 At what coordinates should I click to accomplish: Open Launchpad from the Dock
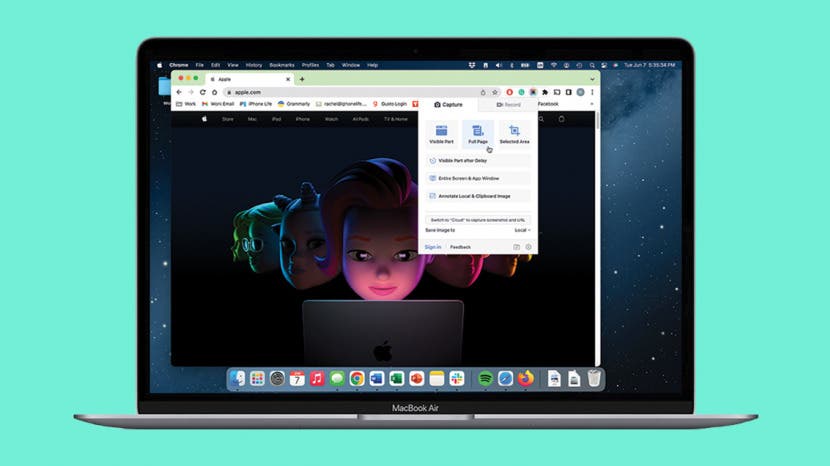257,378
